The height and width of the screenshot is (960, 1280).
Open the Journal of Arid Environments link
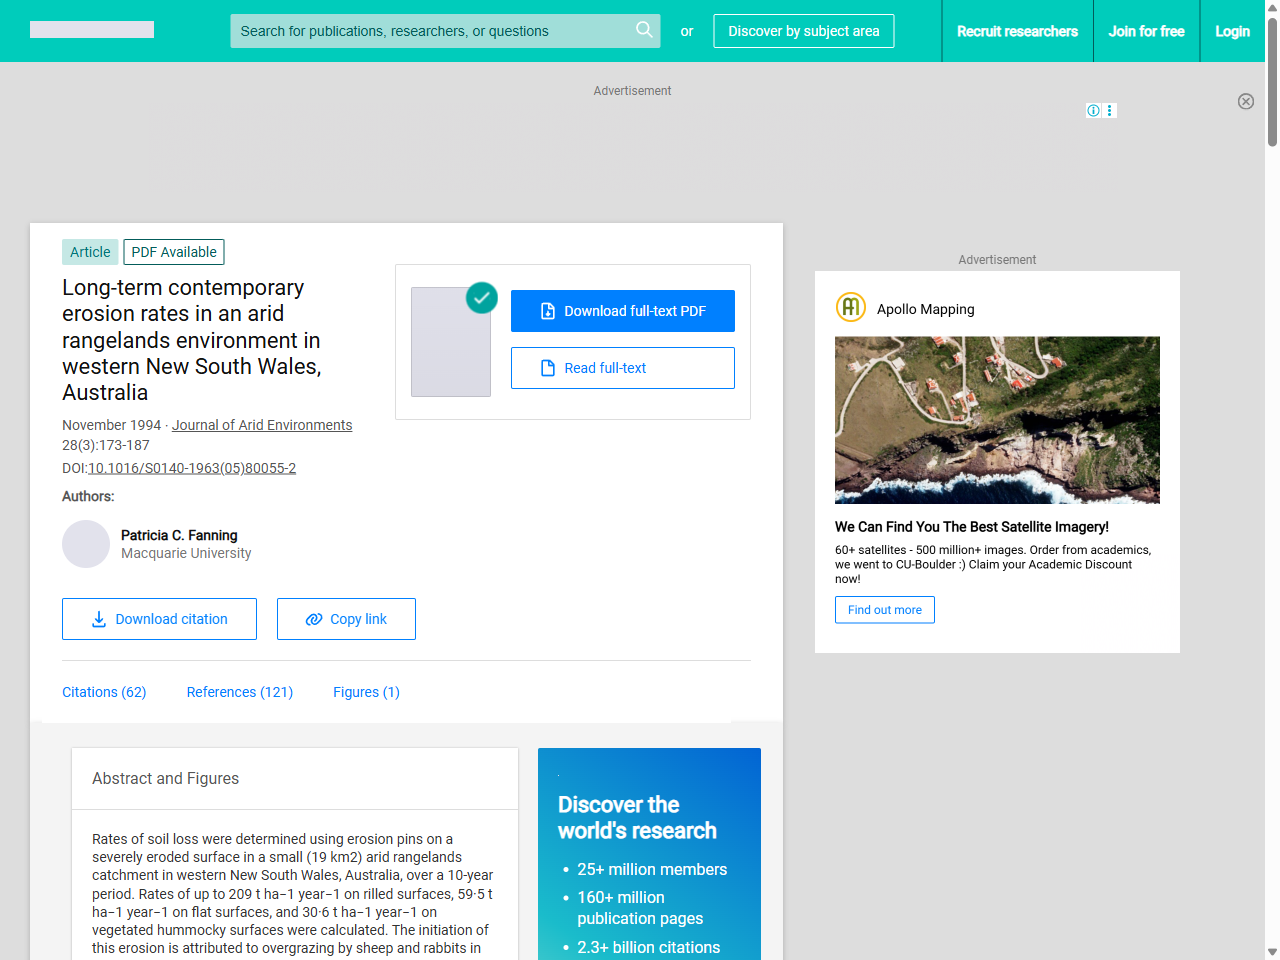pos(262,425)
